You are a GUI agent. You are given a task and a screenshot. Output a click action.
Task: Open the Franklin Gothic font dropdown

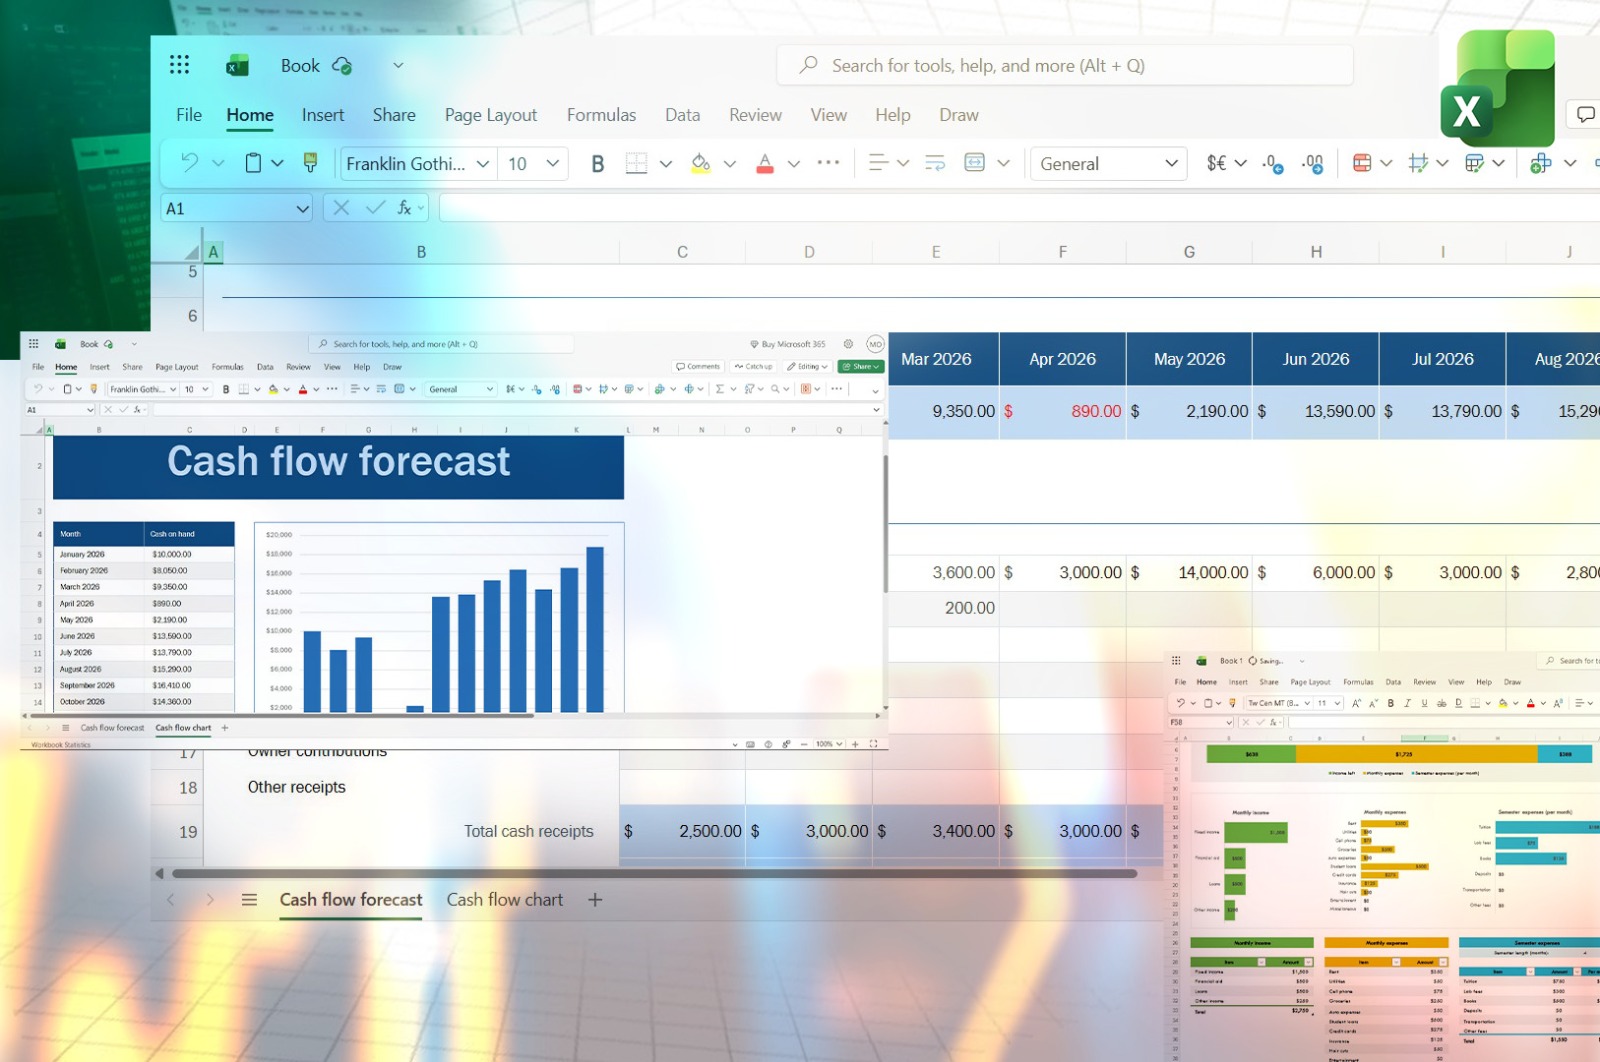pyautogui.click(x=483, y=163)
